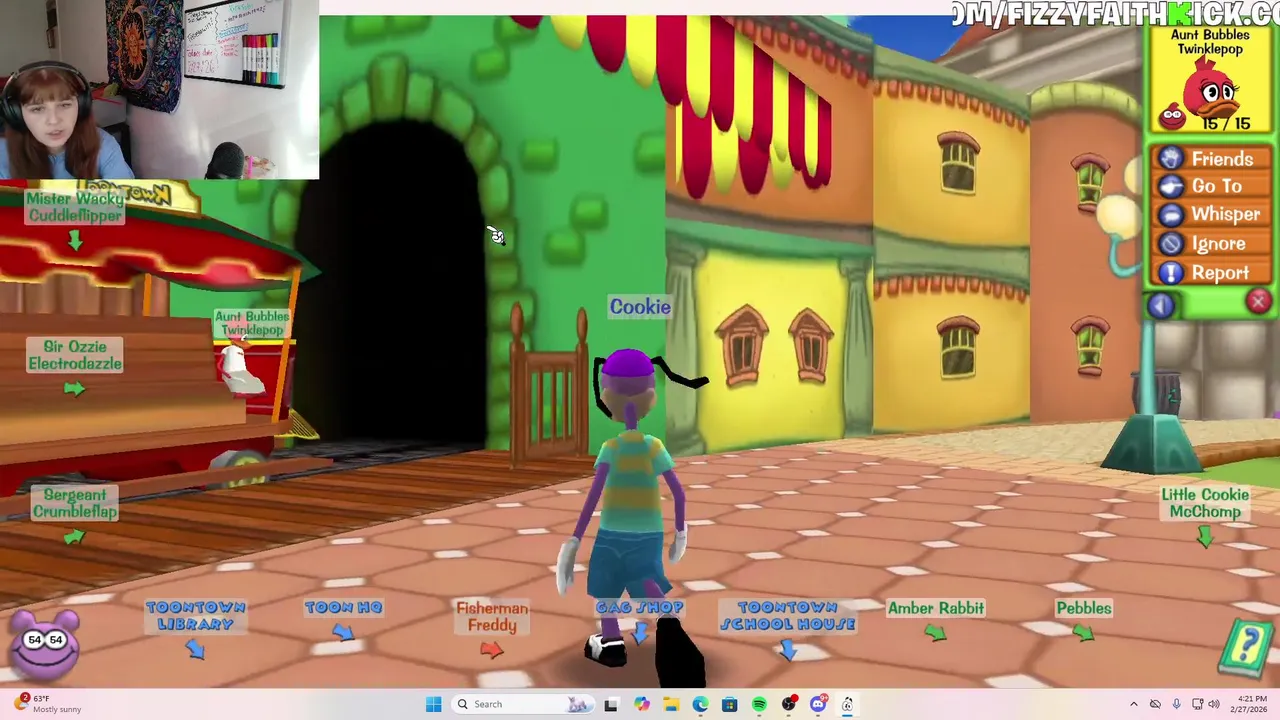The height and width of the screenshot is (720, 1280).
Task: Click the Toontown School House label
Action: (788, 615)
